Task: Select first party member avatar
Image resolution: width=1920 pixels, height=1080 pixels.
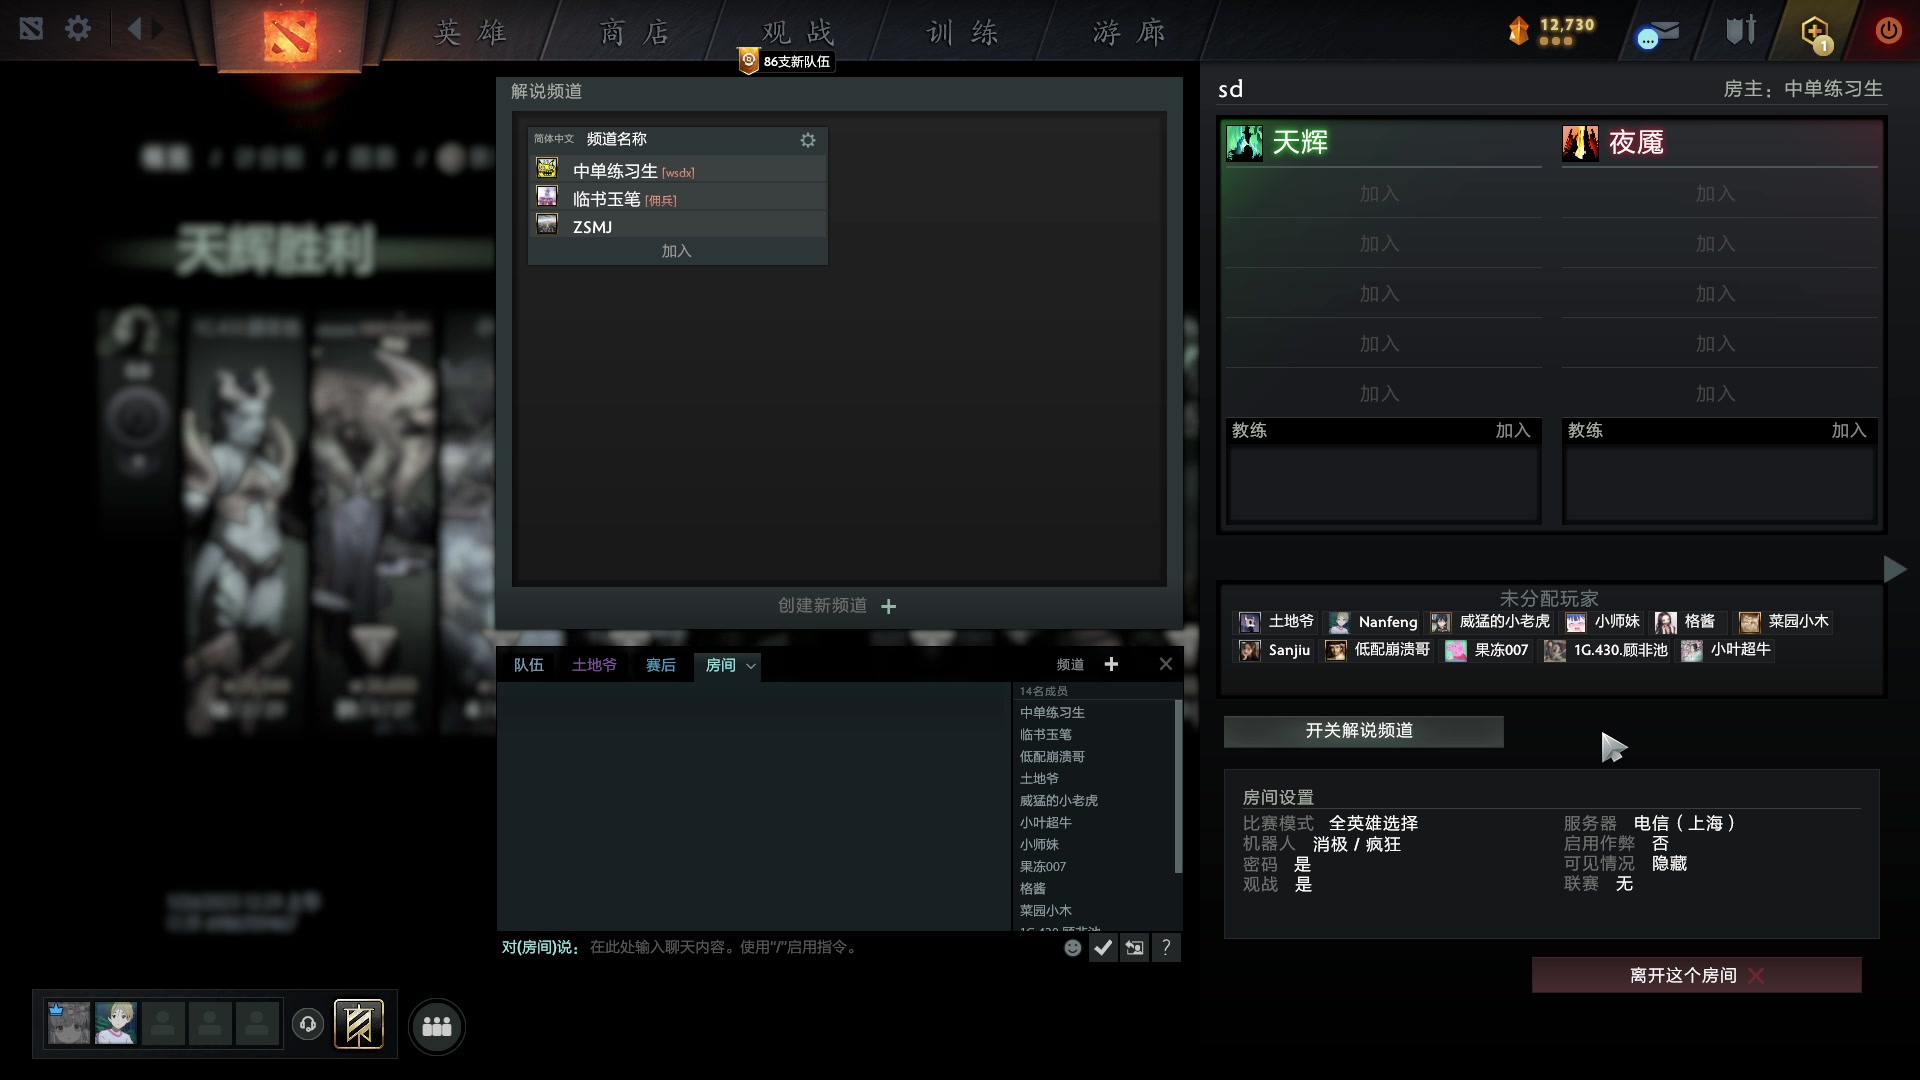Action: click(69, 1024)
